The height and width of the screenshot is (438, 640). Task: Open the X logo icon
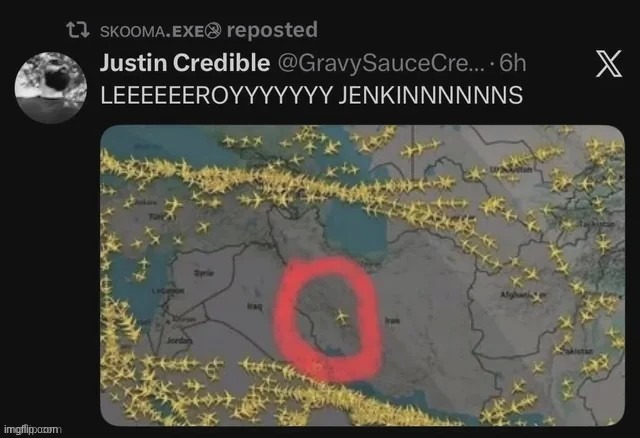pyautogui.click(x=609, y=63)
